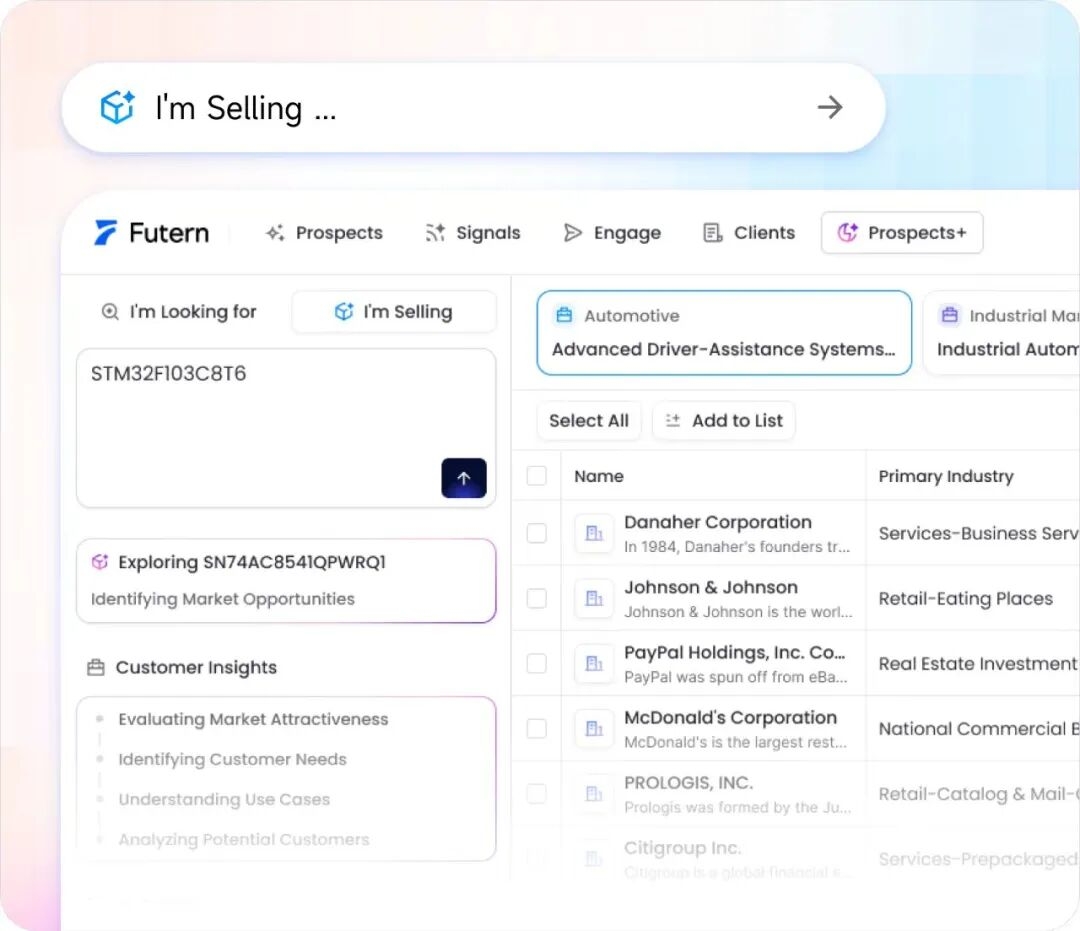The image size is (1080, 931).
Task: Click Add to List button
Action: (724, 421)
